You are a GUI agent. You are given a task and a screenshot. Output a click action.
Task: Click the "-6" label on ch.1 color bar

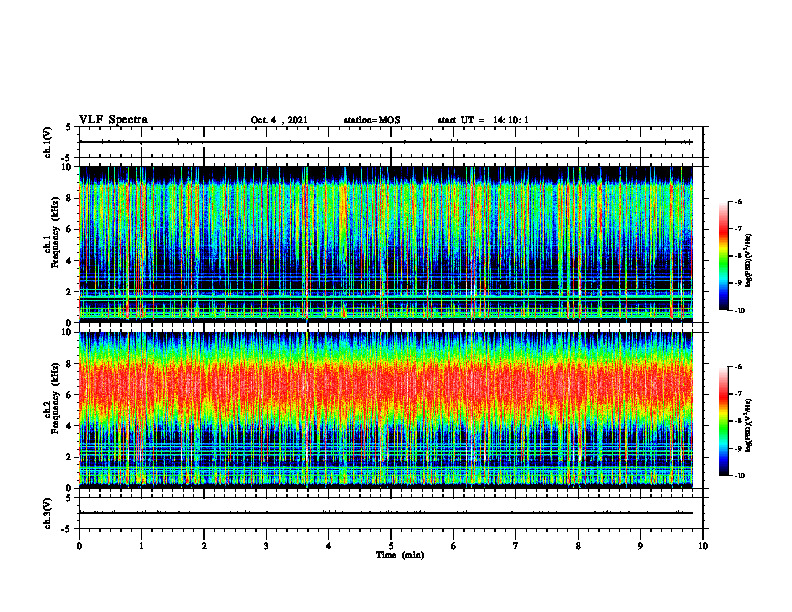click(737, 202)
